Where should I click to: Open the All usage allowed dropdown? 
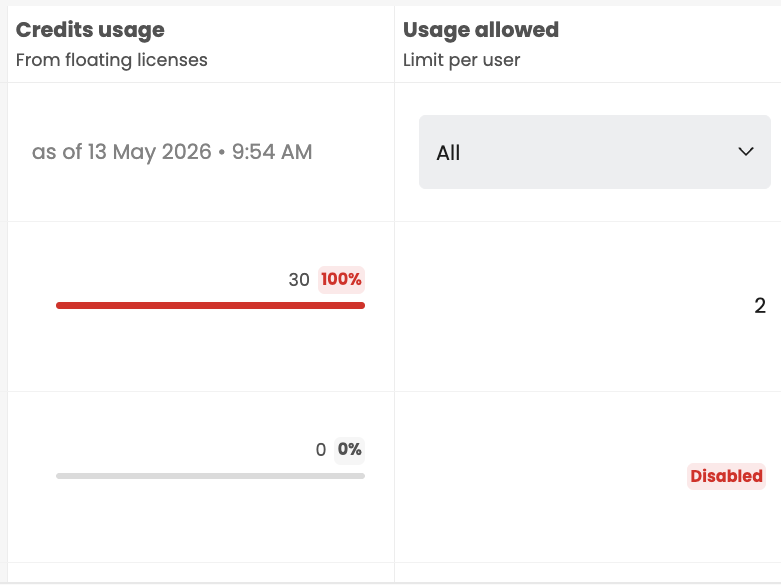click(x=595, y=152)
